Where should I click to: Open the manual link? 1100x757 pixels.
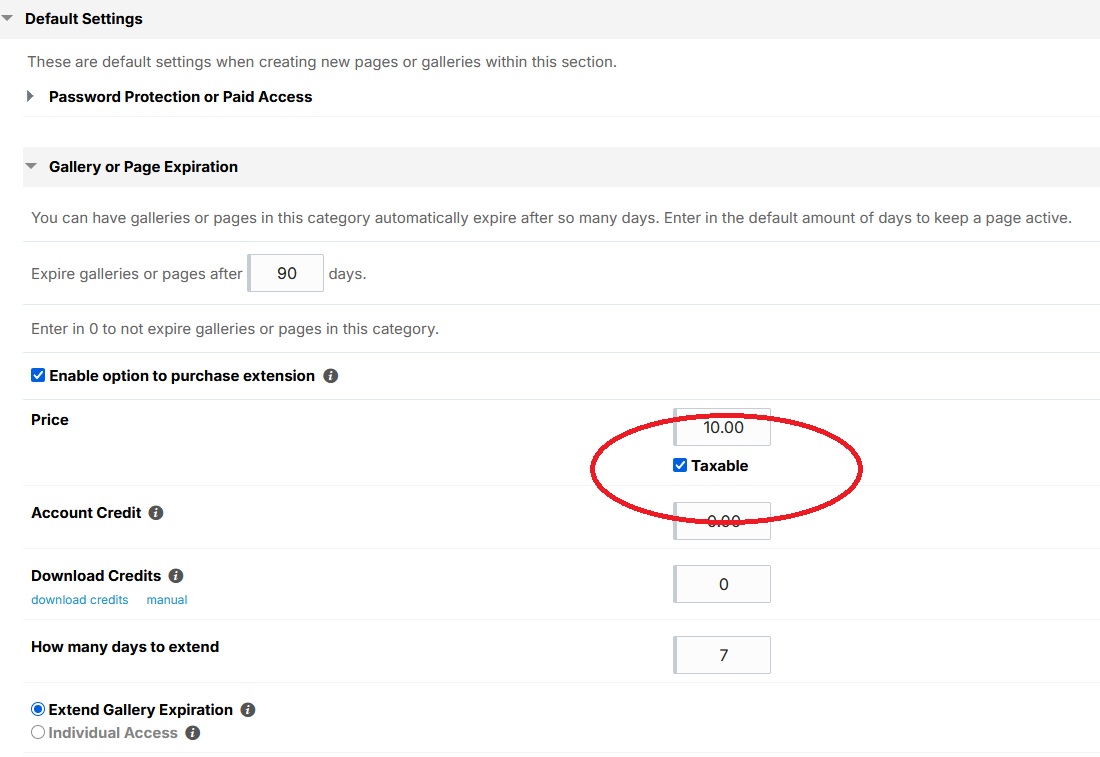pos(167,600)
